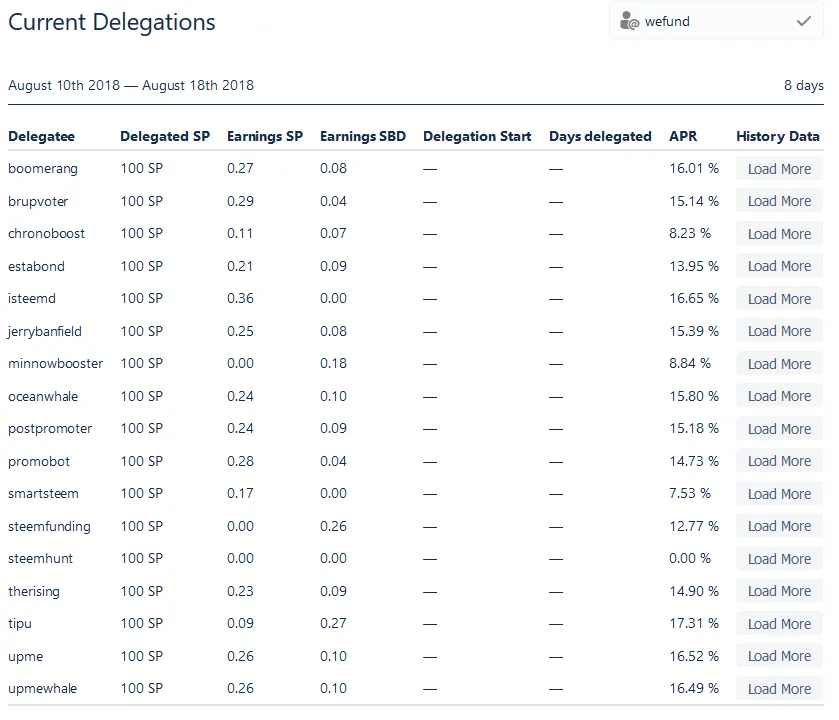Click the 12.77 % APR value
Image resolution: width=839 pixels, height=720 pixels.
pos(694,526)
